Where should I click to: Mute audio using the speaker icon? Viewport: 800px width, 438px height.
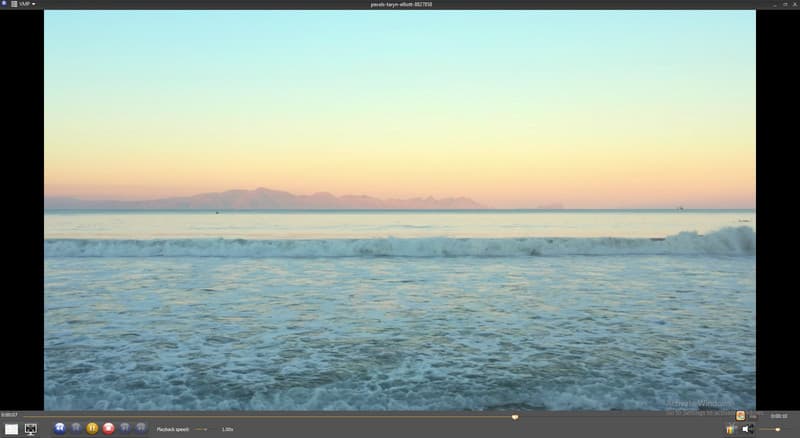(x=746, y=429)
